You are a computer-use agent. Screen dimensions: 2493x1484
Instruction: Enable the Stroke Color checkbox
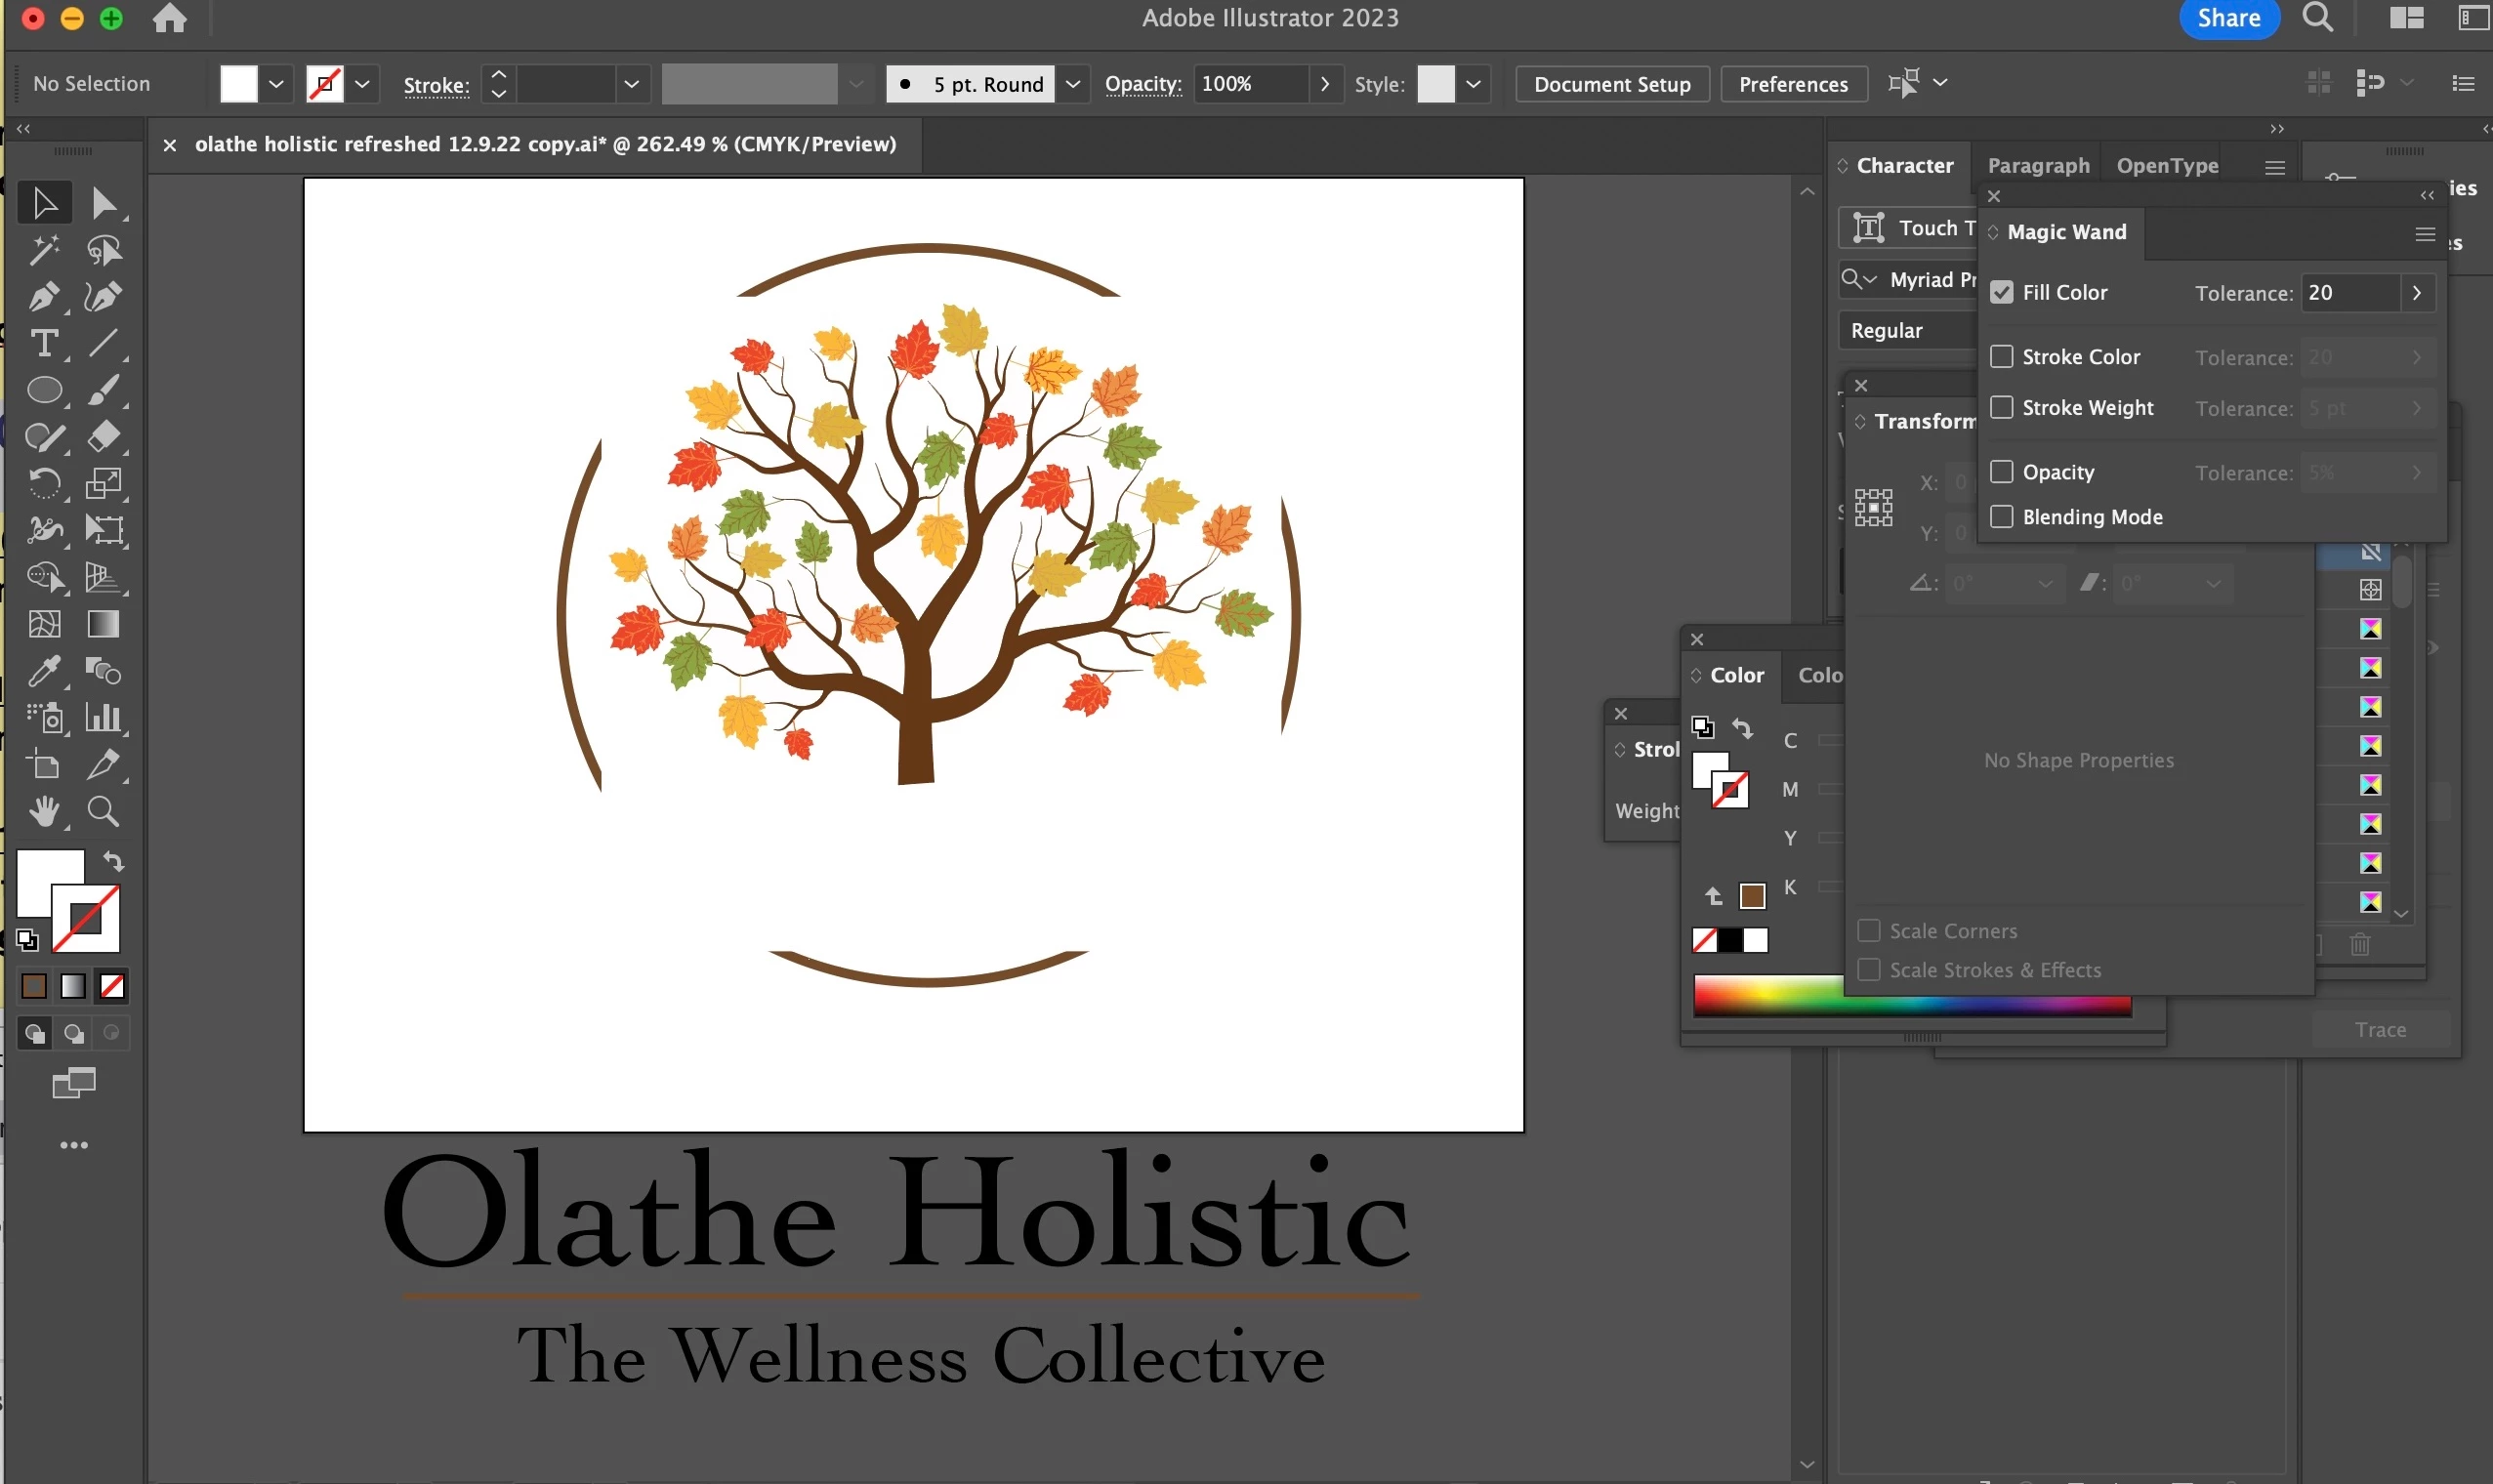coord(2001,356)
